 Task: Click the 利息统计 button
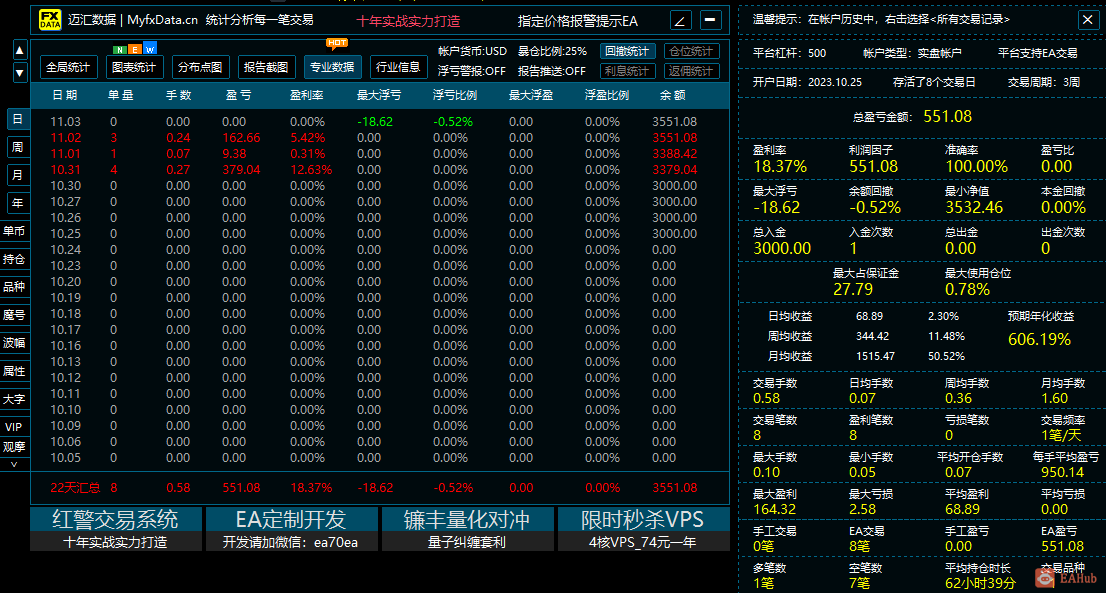pyautogui.click(x=627, y=71)
